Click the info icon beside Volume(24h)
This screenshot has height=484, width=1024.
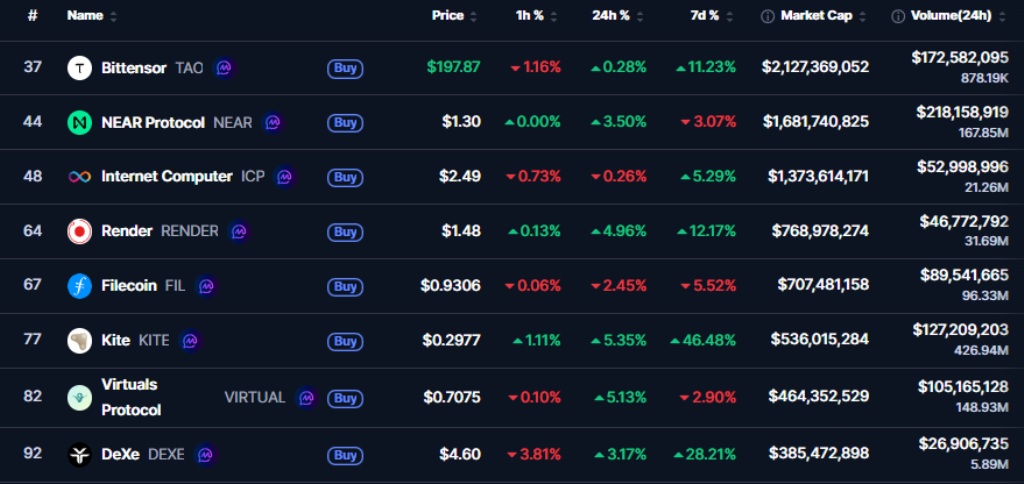point(897,16)
